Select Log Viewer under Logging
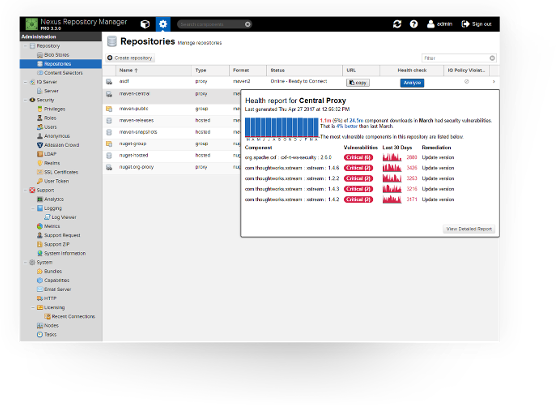Image resolution: width=556 pixels, height=405 pixels. [64, 217]
